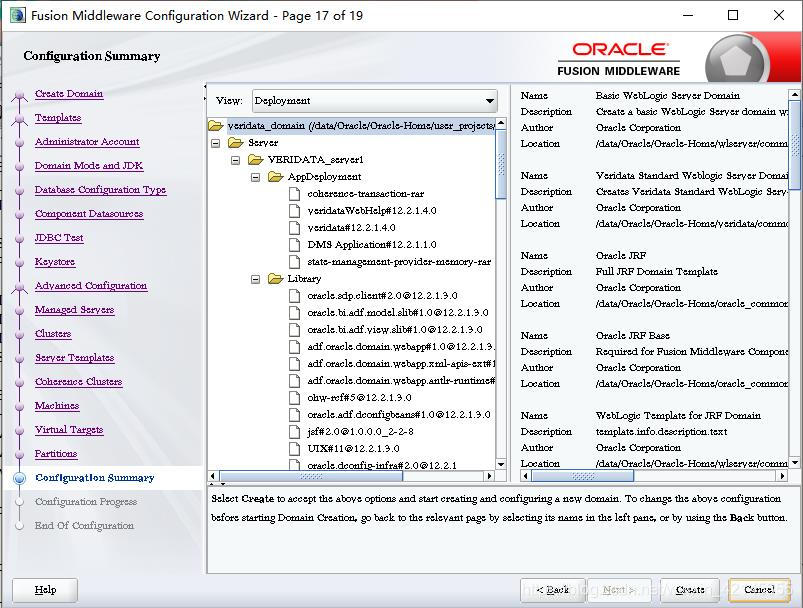
Task: Click 'Oracle JRF Base' name value
Action: click(632, 336)
